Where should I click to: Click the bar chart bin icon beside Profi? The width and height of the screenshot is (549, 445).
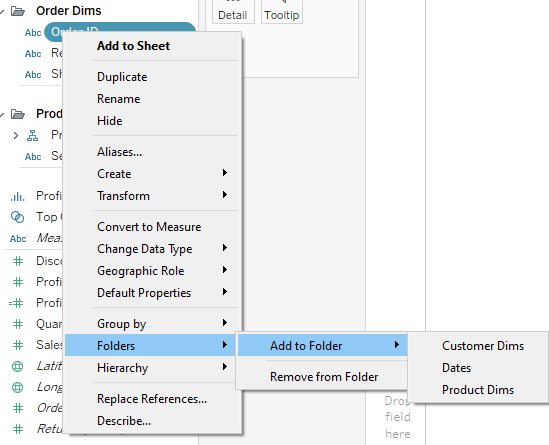18,196
